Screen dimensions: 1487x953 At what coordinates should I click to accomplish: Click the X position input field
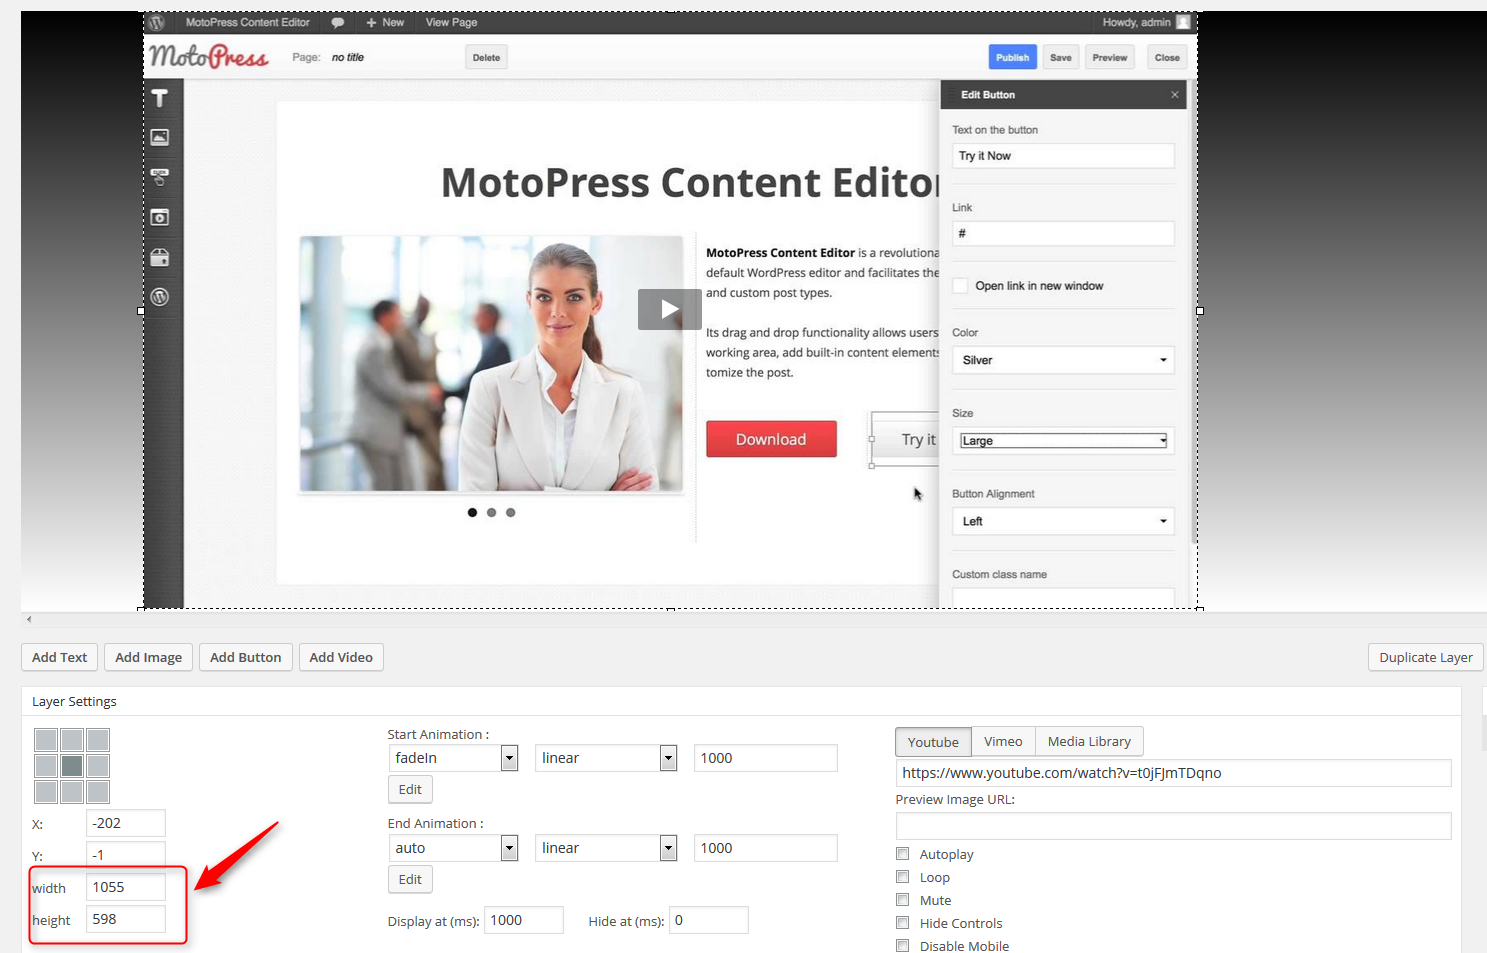(126, 823)
